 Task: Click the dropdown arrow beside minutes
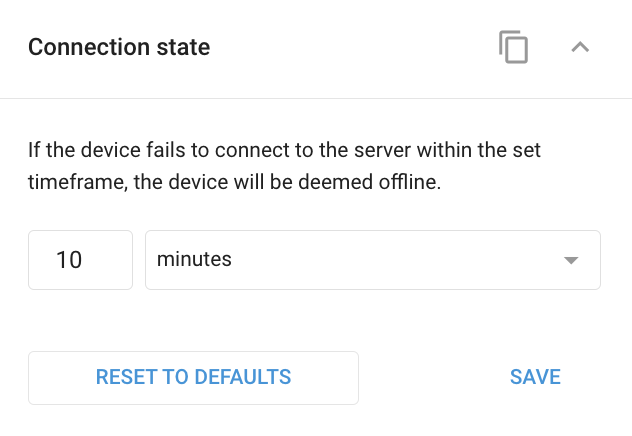[x=571, y=260]
